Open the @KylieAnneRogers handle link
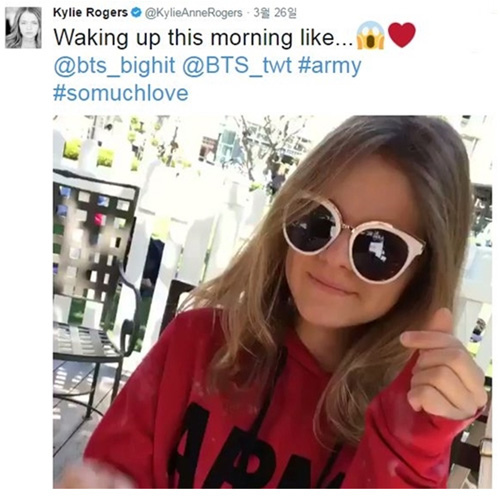Screen dimensions: 500x497 pyautogui.click(x=193, y=13)
